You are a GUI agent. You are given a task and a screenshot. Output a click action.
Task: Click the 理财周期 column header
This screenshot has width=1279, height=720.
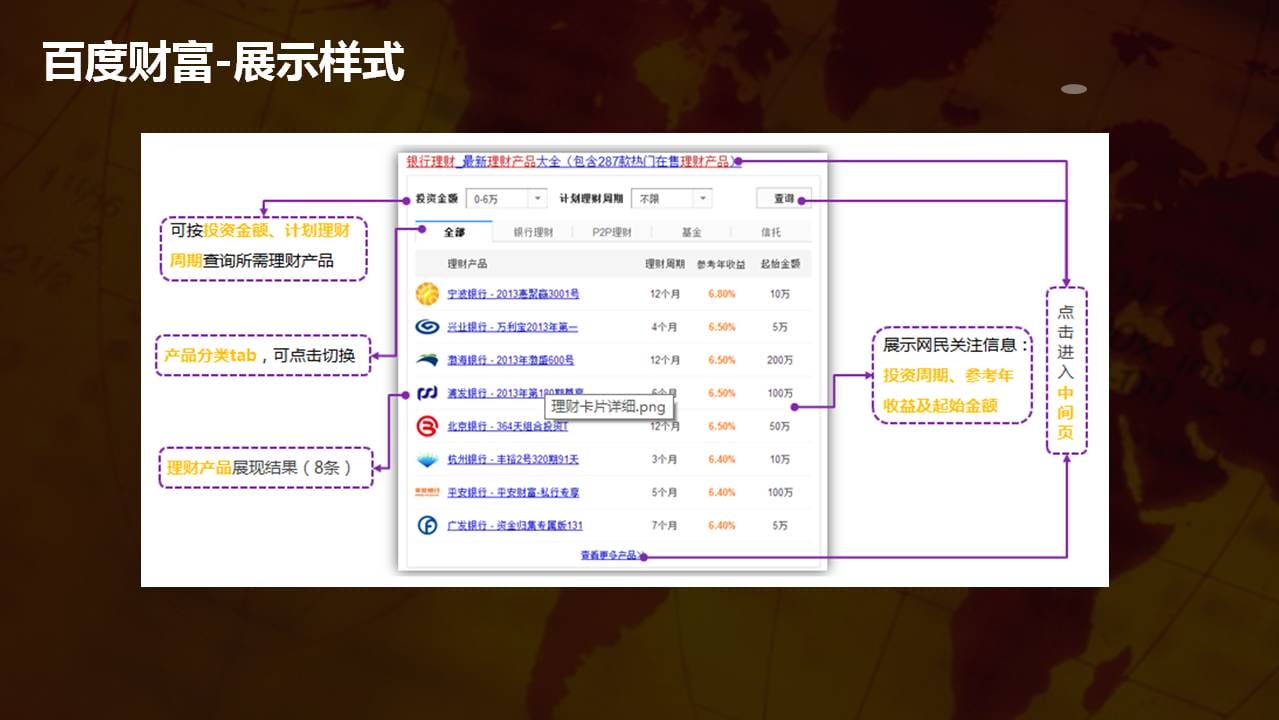pyautogui.click(x=665, y=264)
